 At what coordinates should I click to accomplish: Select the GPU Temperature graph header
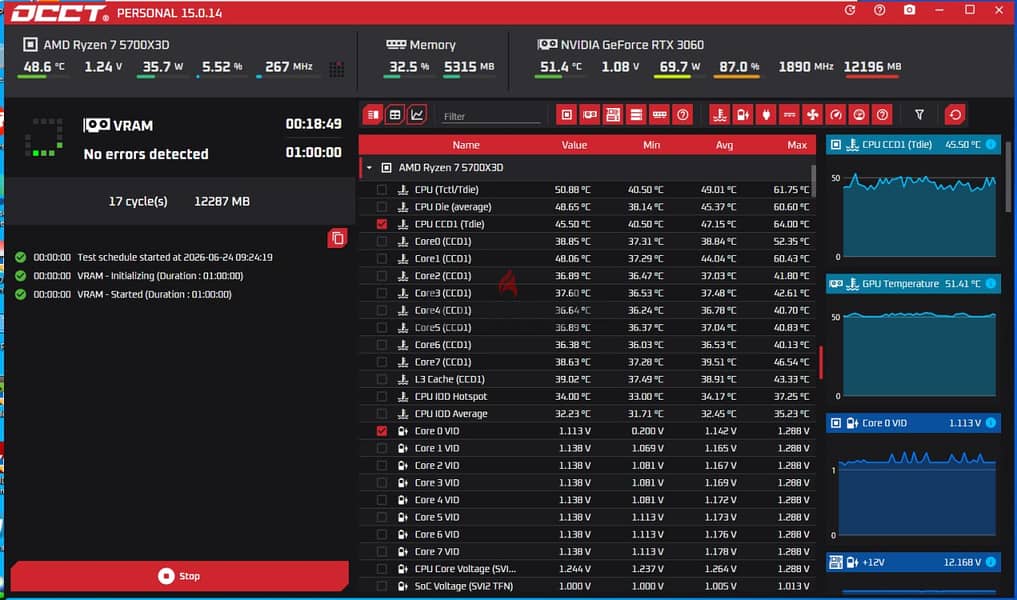(913, 283)
